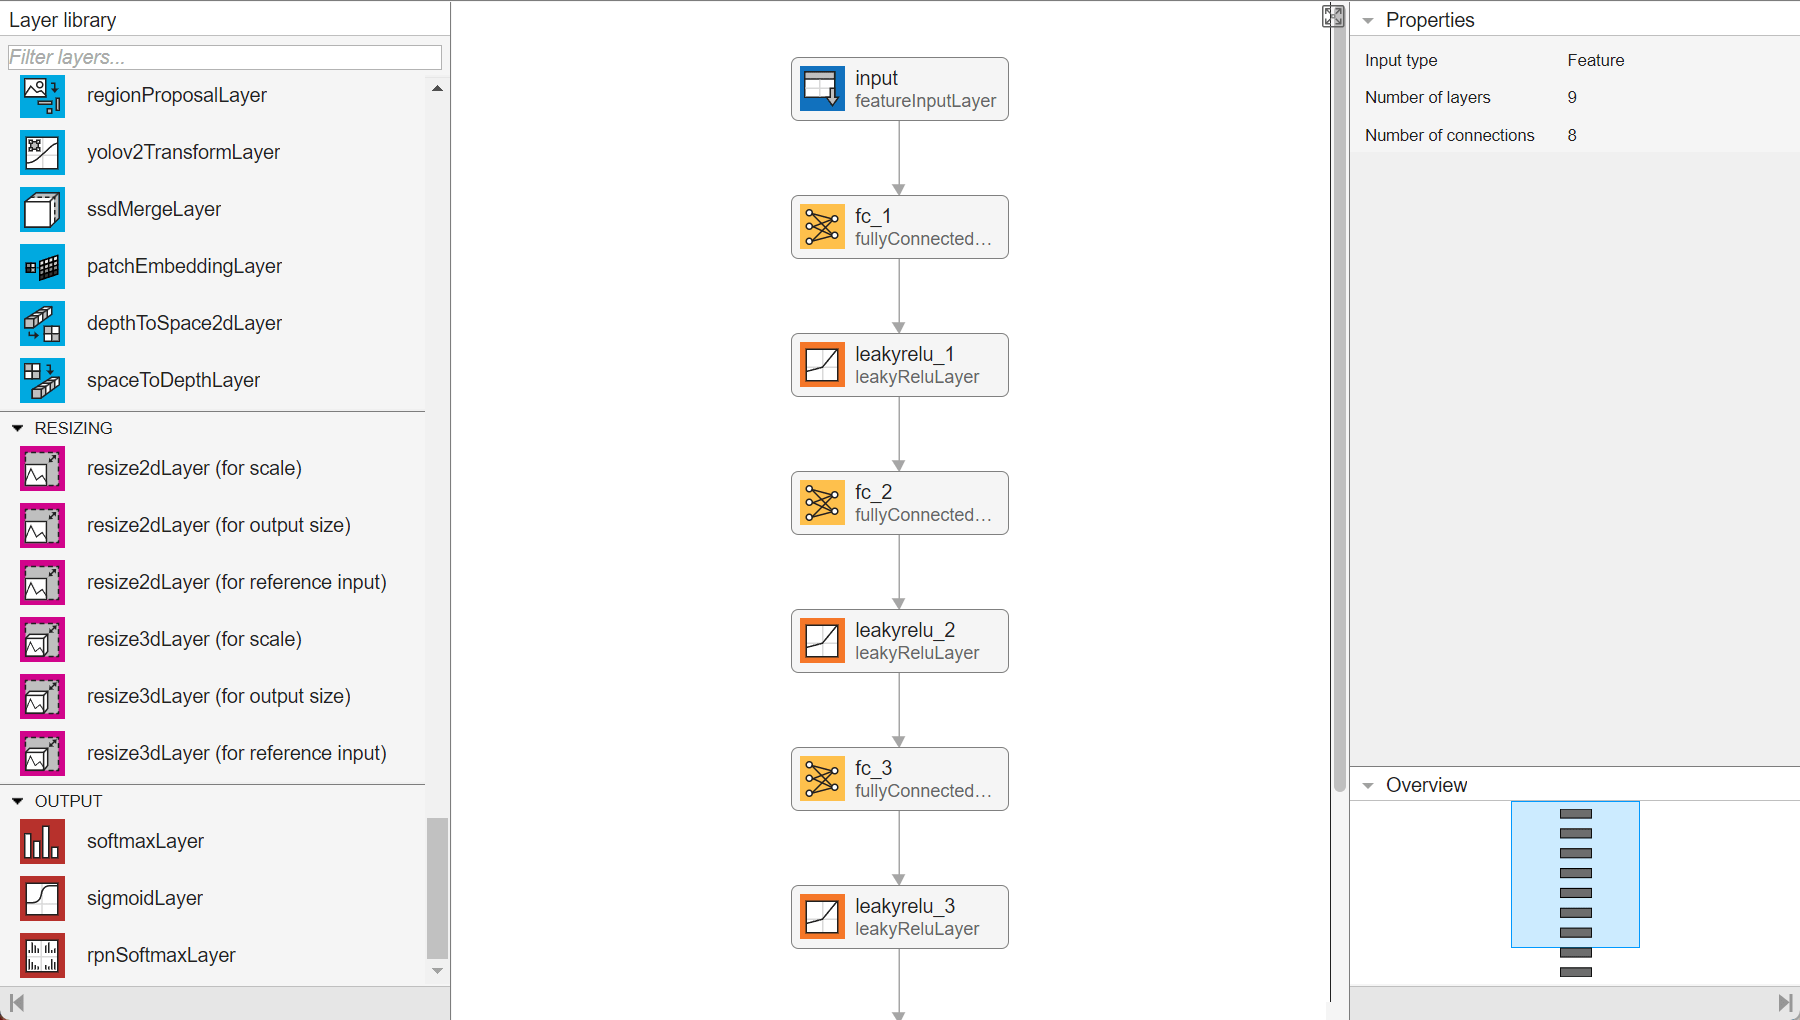The height and width of the screenshot is (1020, 1800).
Task: Click the Filter layers search field
Action: (225, 57)
